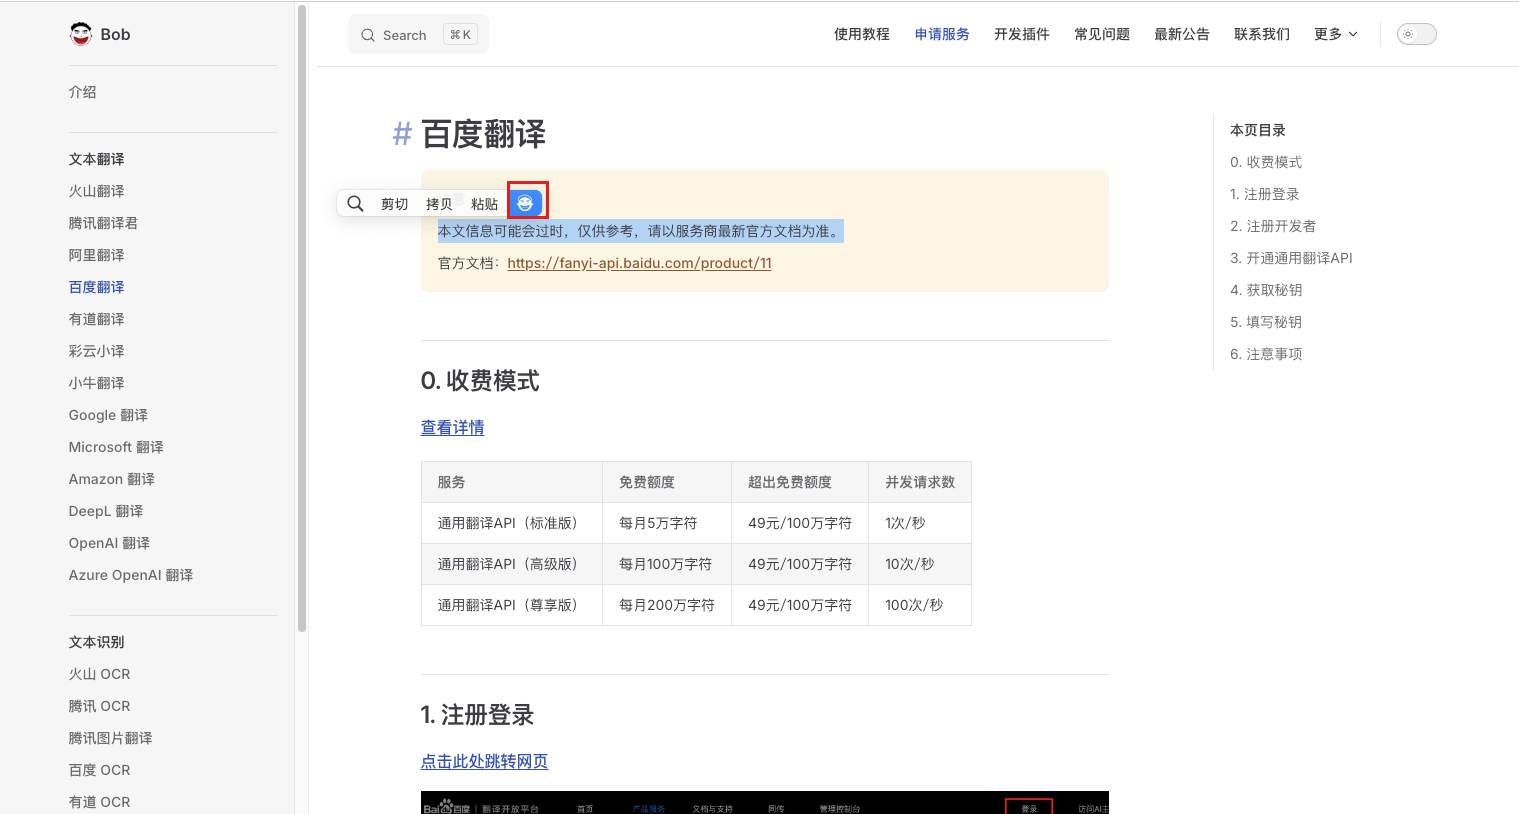The height and width of the screenshot is (814, 1519).
Task: Click the # anchor before 百度翻译 heading
Action: 402,134
